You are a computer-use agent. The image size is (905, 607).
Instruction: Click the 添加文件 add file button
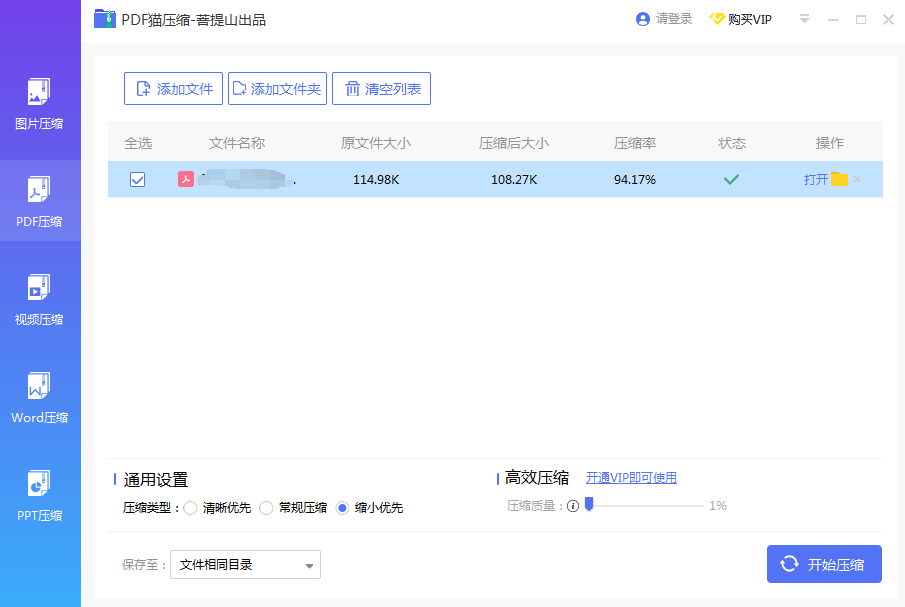(173, 88)
